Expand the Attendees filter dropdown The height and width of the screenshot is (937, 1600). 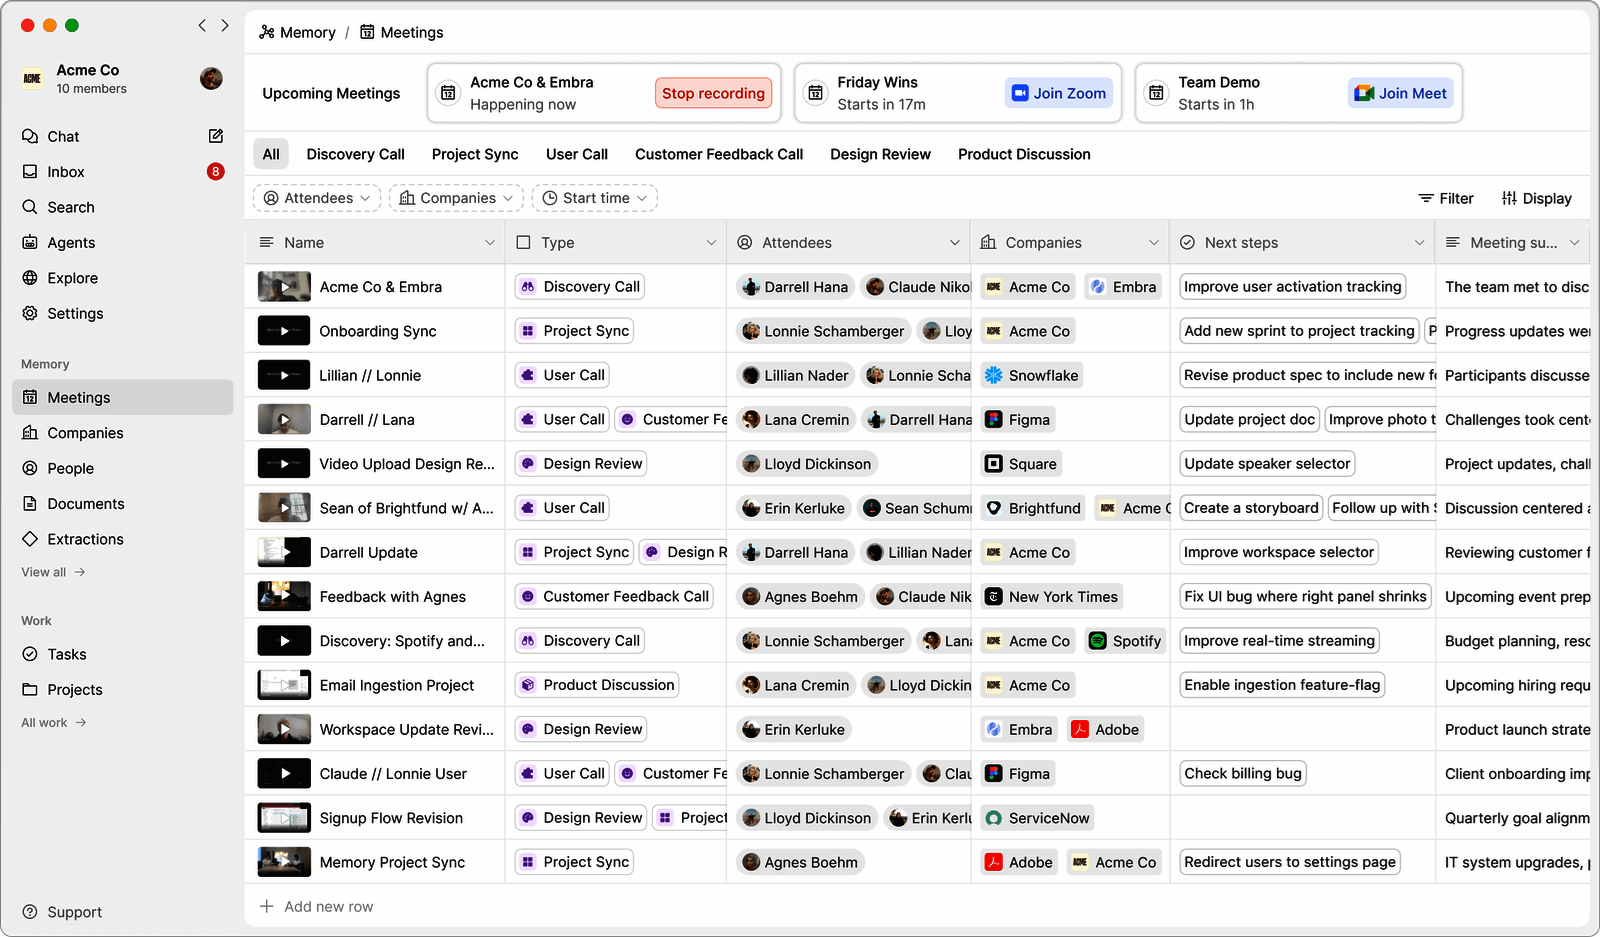tap(317, 198)
